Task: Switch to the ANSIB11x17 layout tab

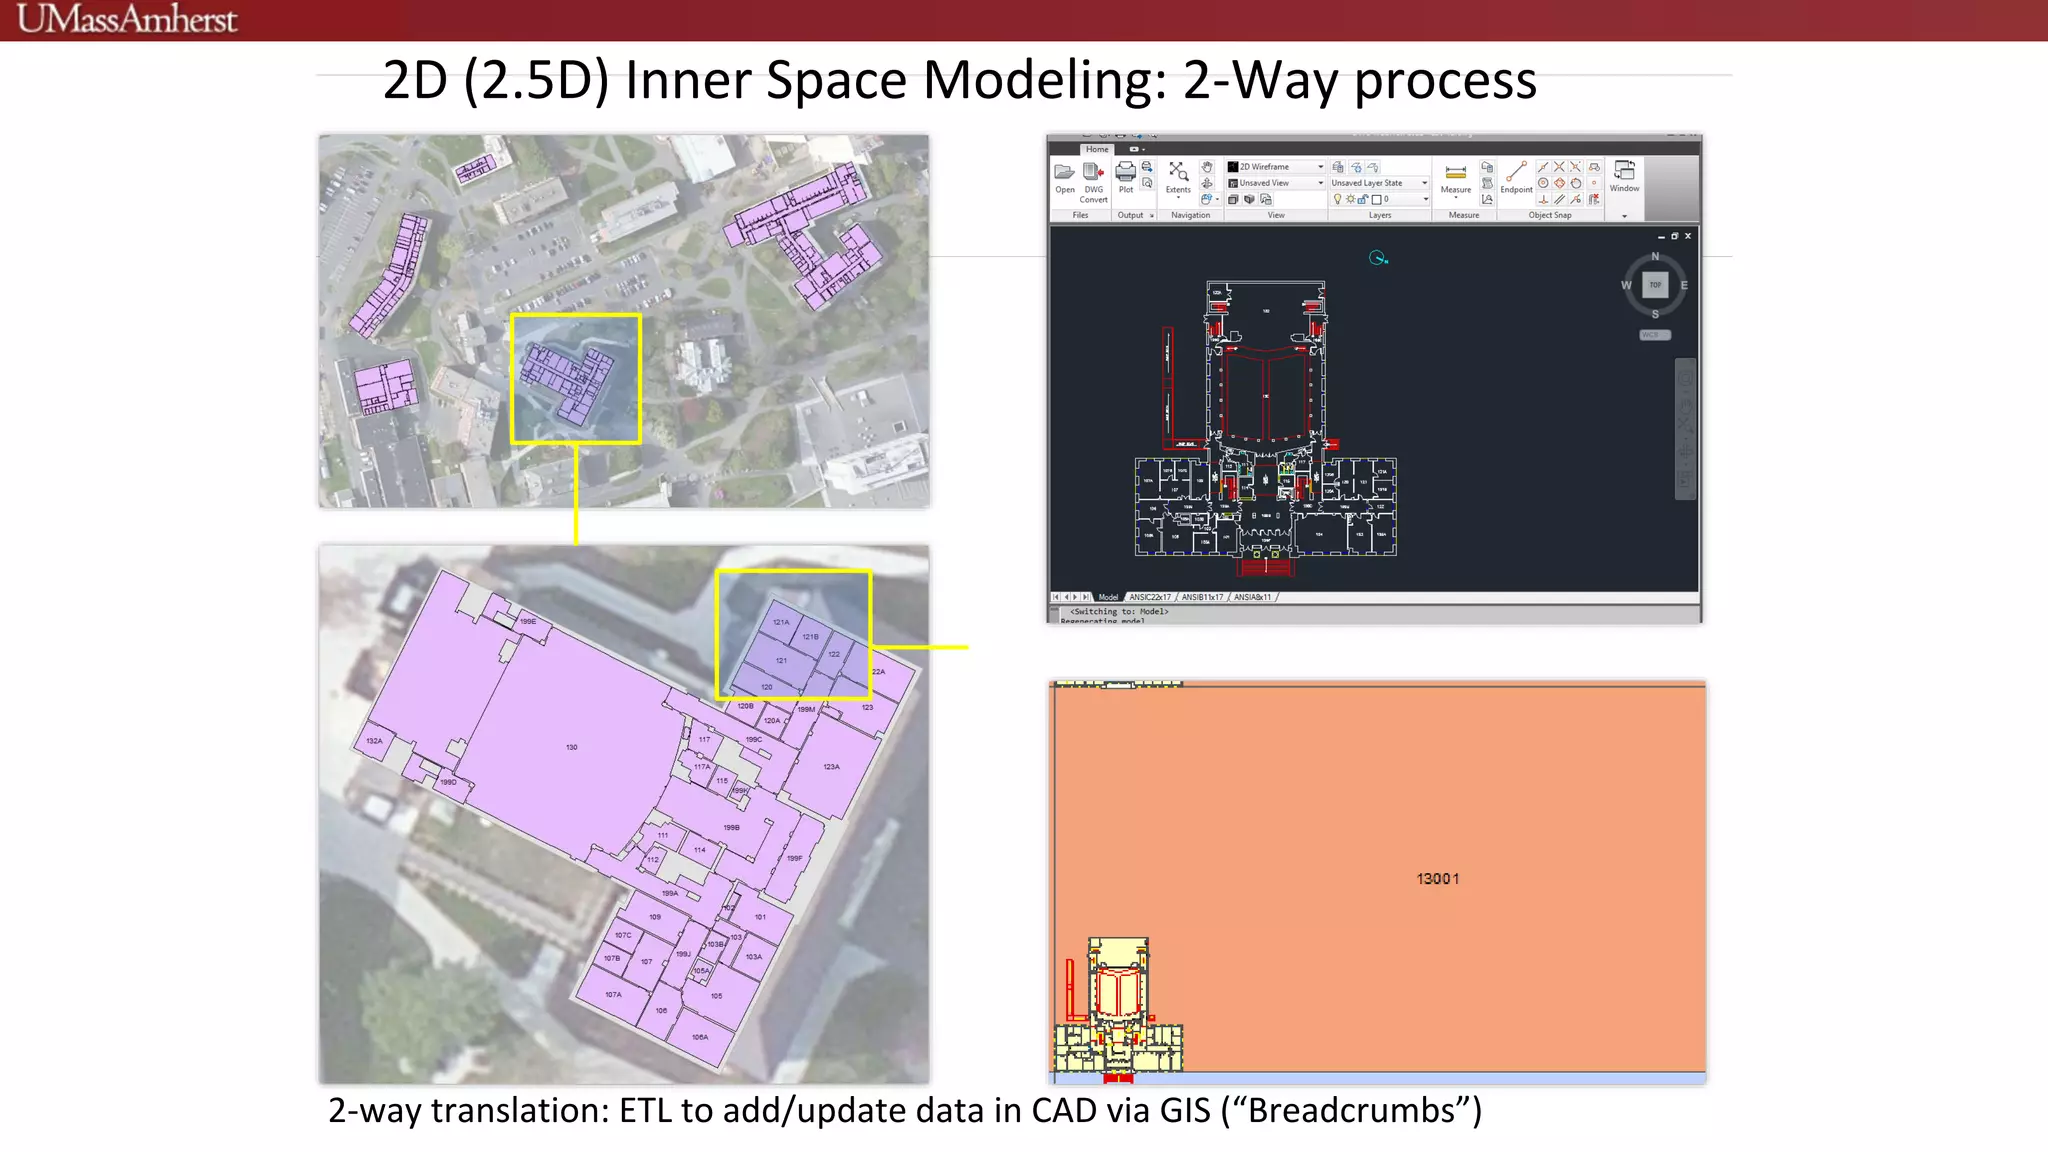Action: (x=1202, y=597)
